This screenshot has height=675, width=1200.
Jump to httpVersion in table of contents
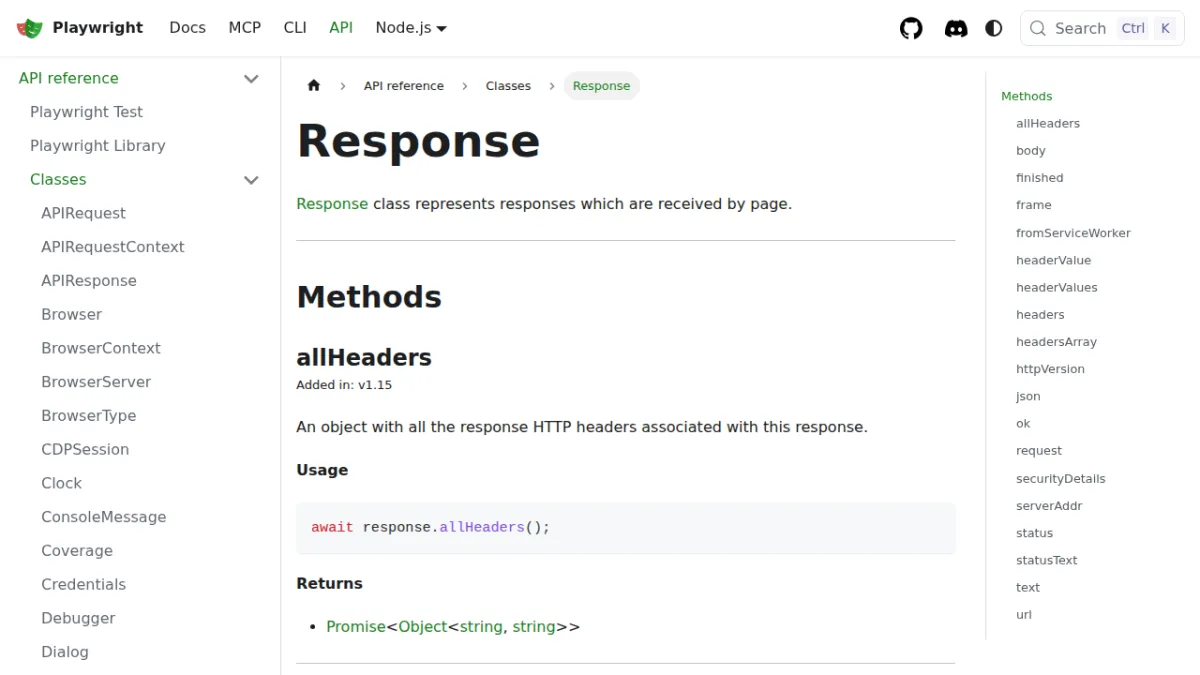pyautogui.click(x=1050, y=369)
